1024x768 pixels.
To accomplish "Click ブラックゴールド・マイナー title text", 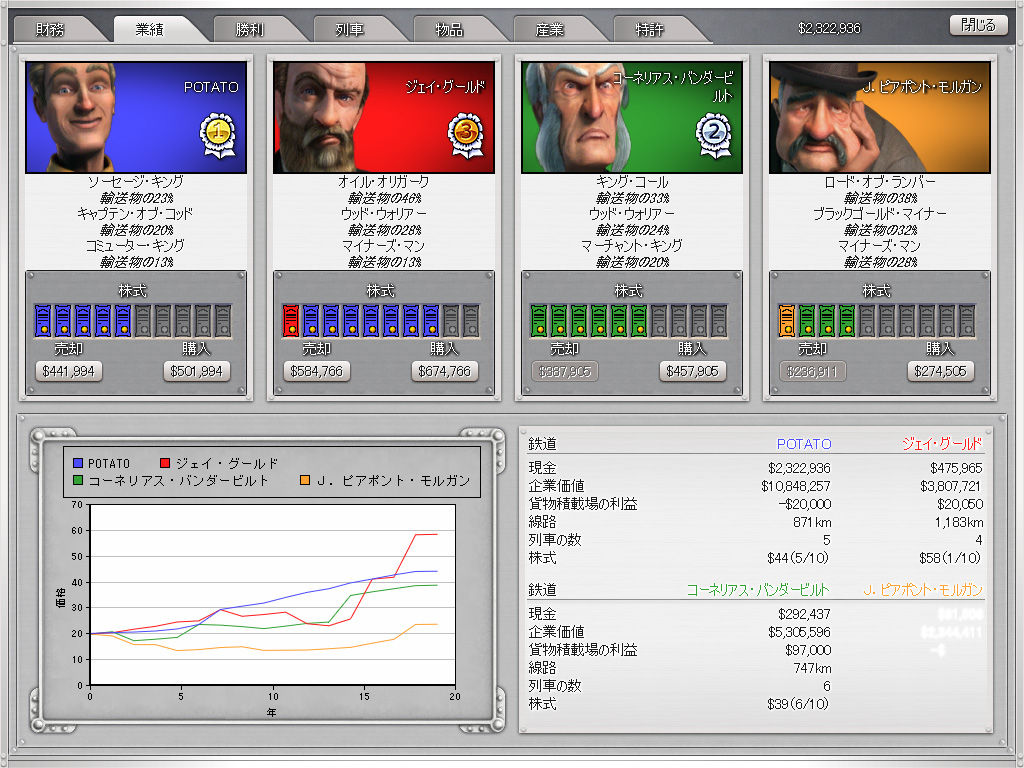I will tap(880, 214).
